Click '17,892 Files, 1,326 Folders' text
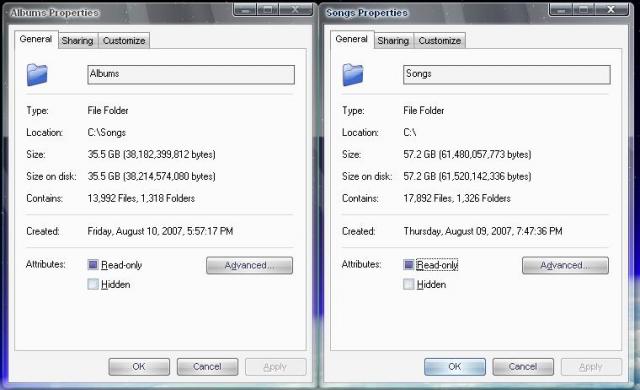Viewport: 640px width, 390px height. coord(457,199)
